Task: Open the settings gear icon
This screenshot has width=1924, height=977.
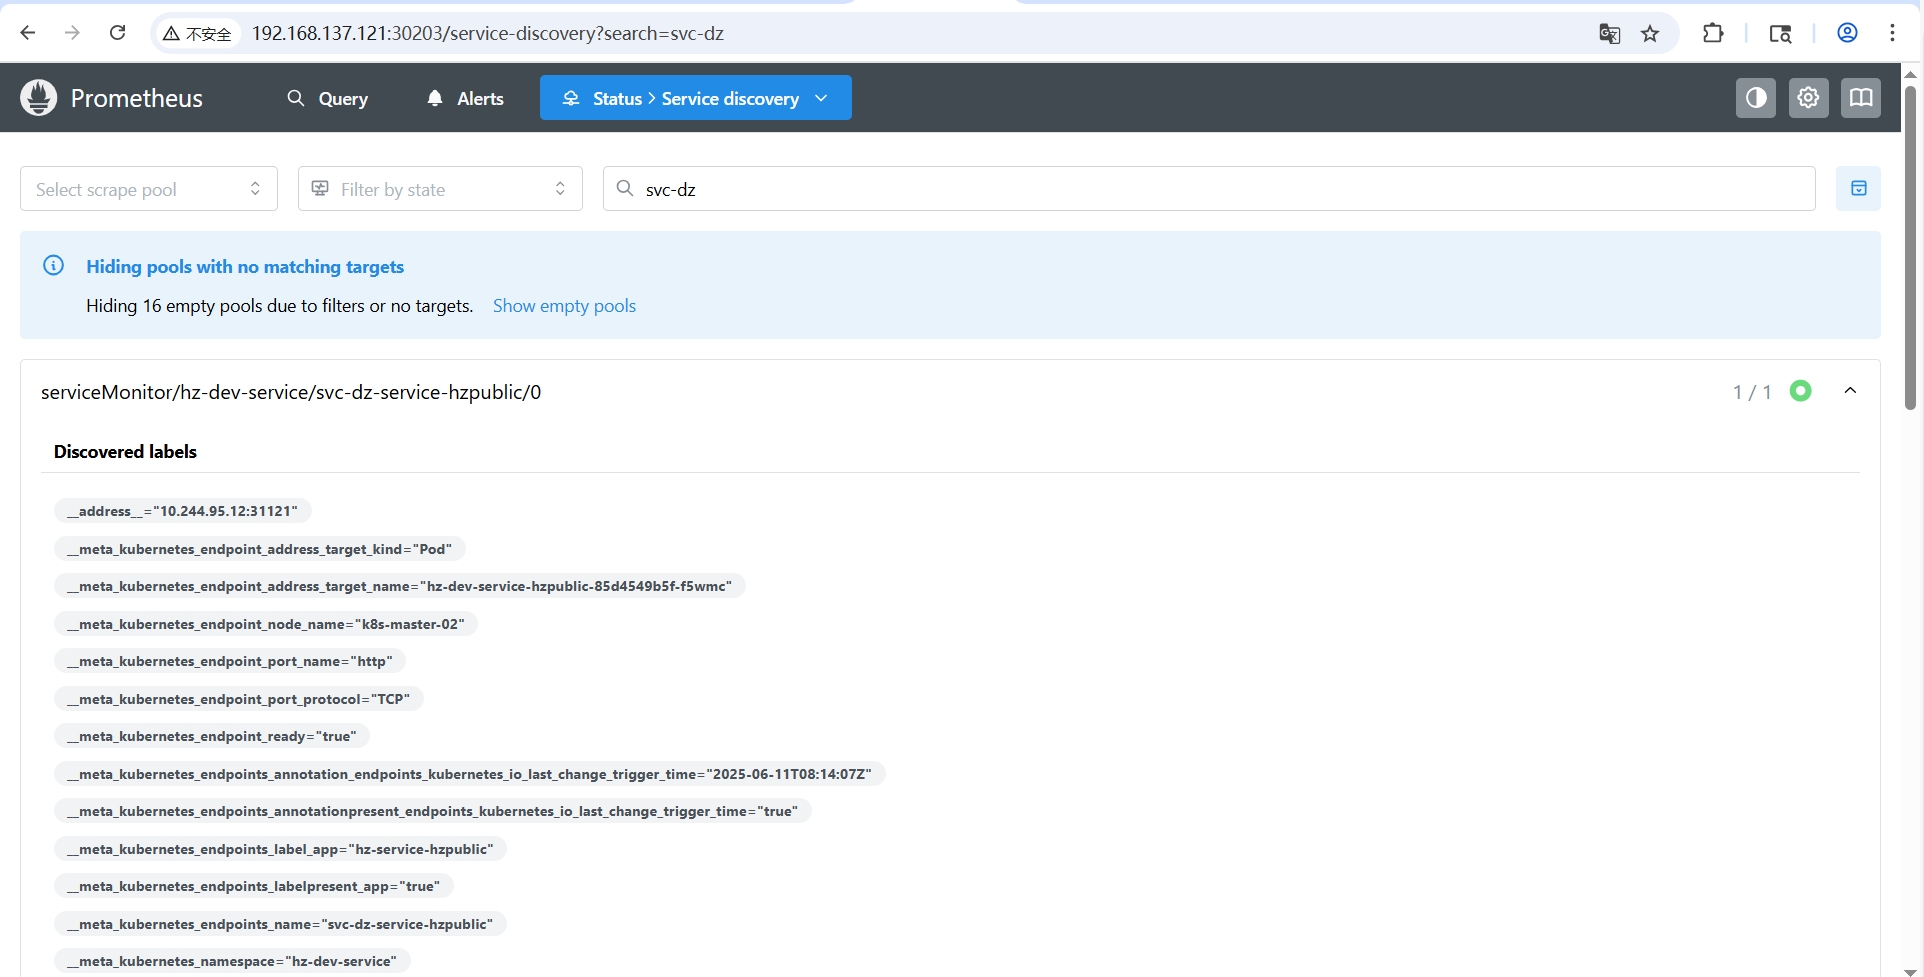Action: click(x=1808, y=98)
